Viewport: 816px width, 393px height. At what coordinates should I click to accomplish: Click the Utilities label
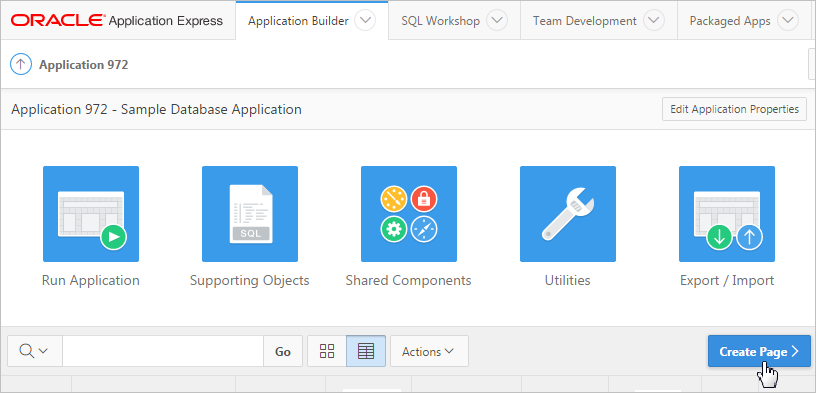[568, 281]
